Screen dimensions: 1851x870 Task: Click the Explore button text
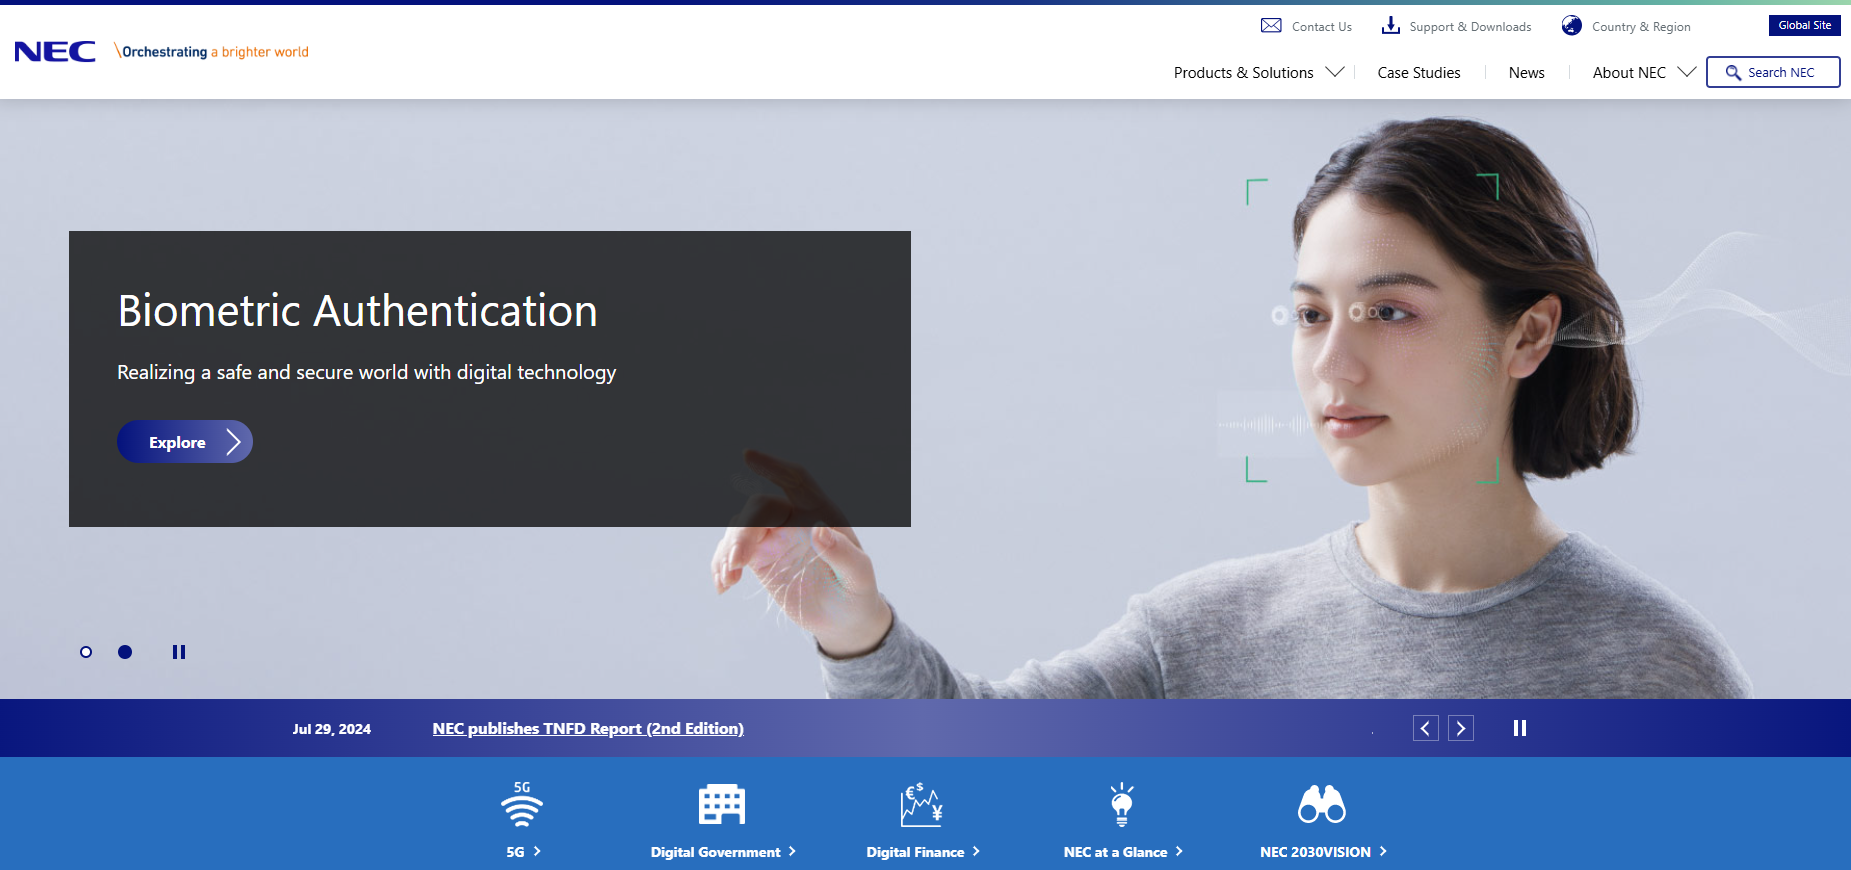tap(177, 442)
